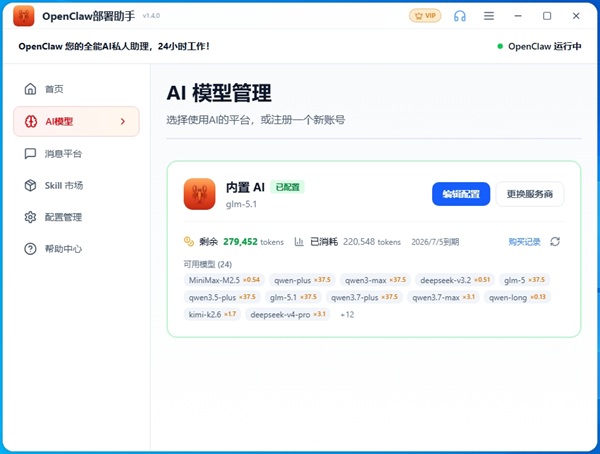600x454 pixels.
Task: Select the qwen-long model tag
Action: coord(517,297)
